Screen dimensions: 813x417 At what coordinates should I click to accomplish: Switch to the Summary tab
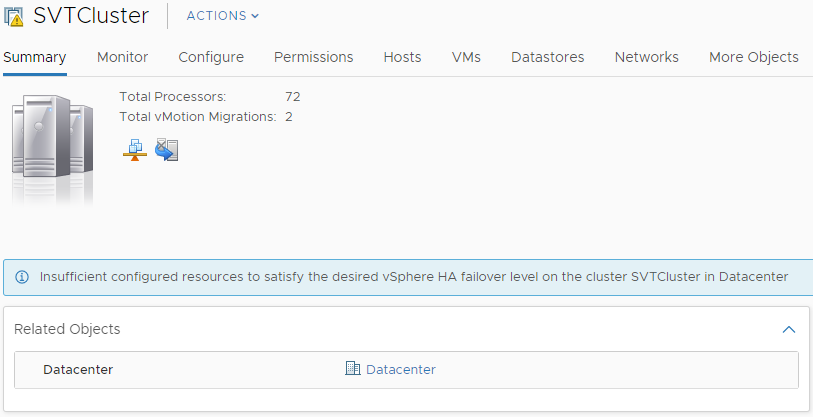(35, 57)
